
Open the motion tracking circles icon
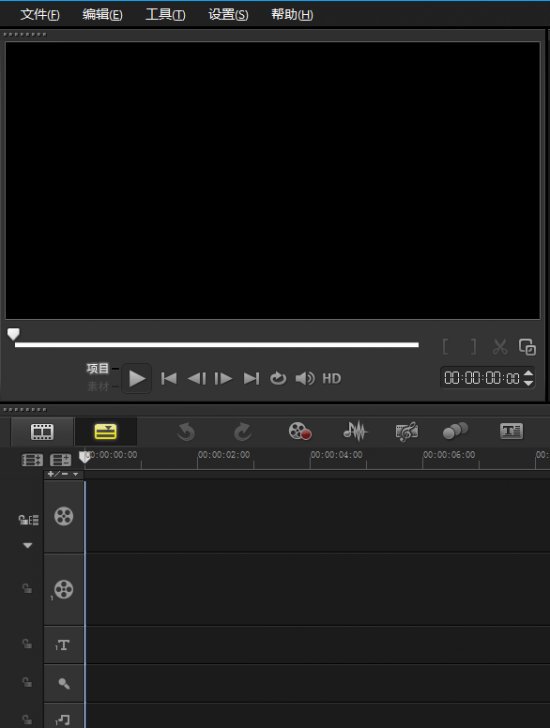(455, 431)
